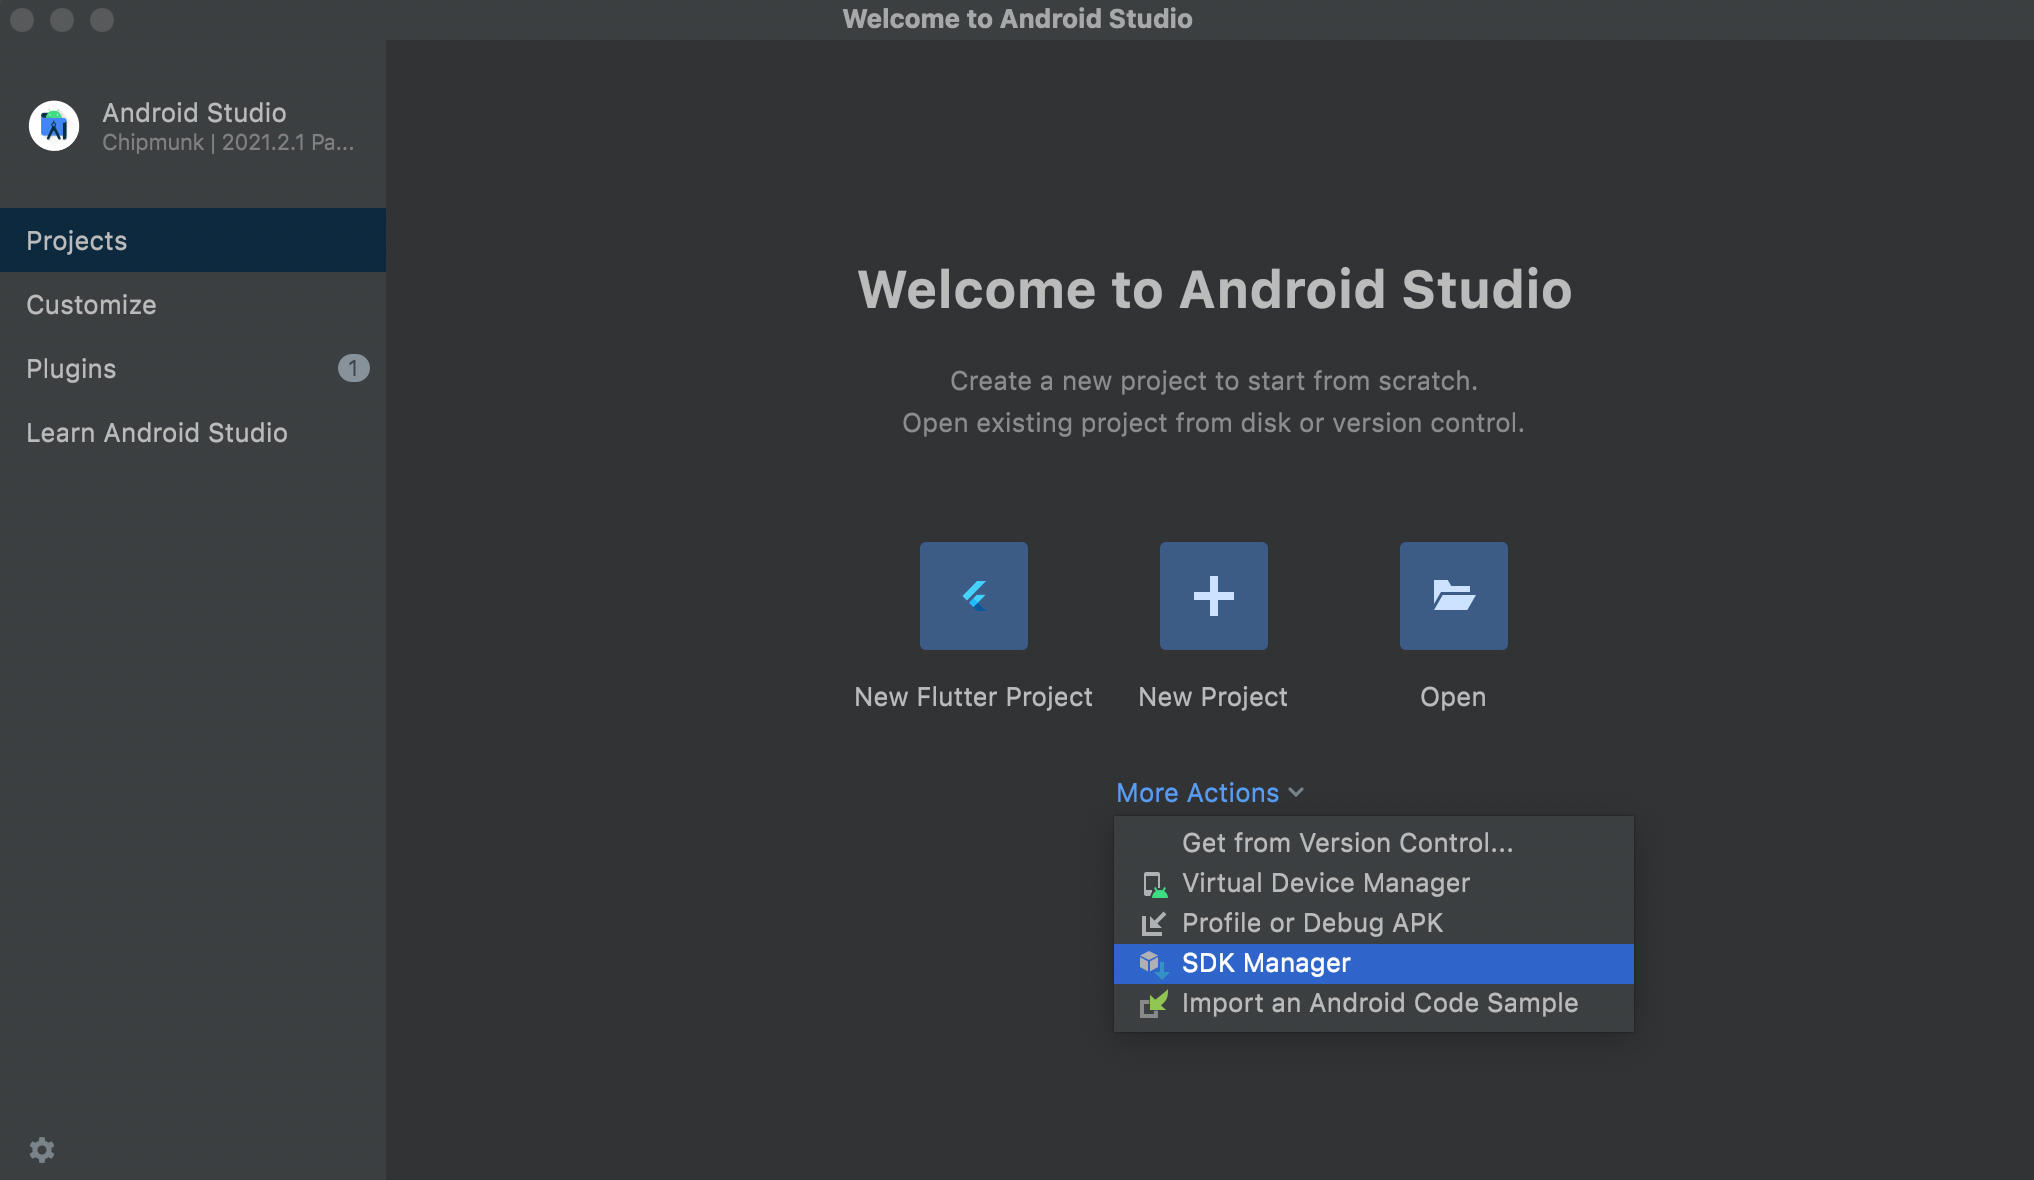Click the New Project plus icon
Screen dimensions: 2034x1180
1213,596
